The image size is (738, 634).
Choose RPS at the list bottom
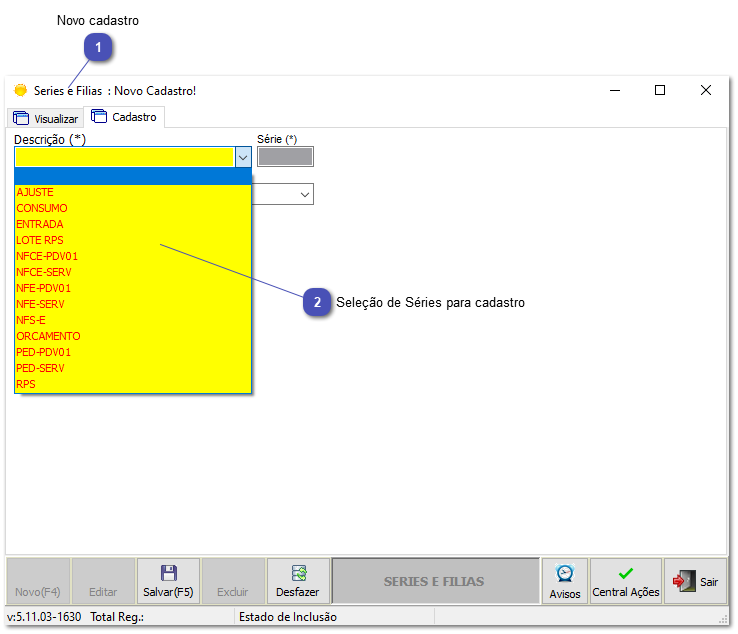(x=133, y=384)
